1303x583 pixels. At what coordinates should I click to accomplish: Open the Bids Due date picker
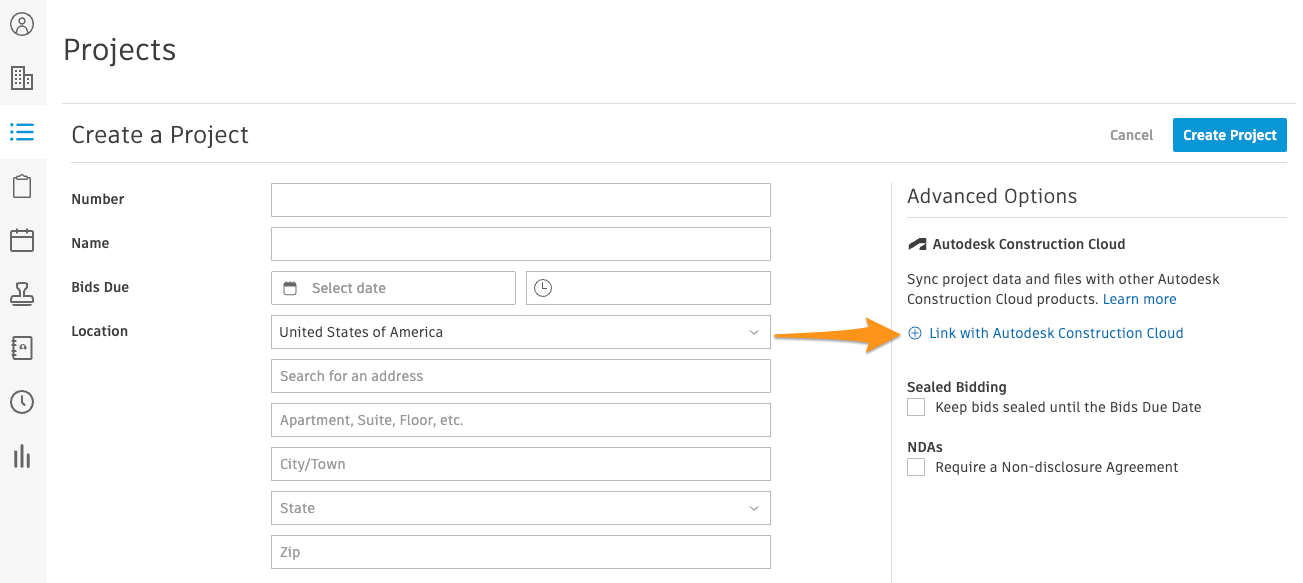point(393,288)
